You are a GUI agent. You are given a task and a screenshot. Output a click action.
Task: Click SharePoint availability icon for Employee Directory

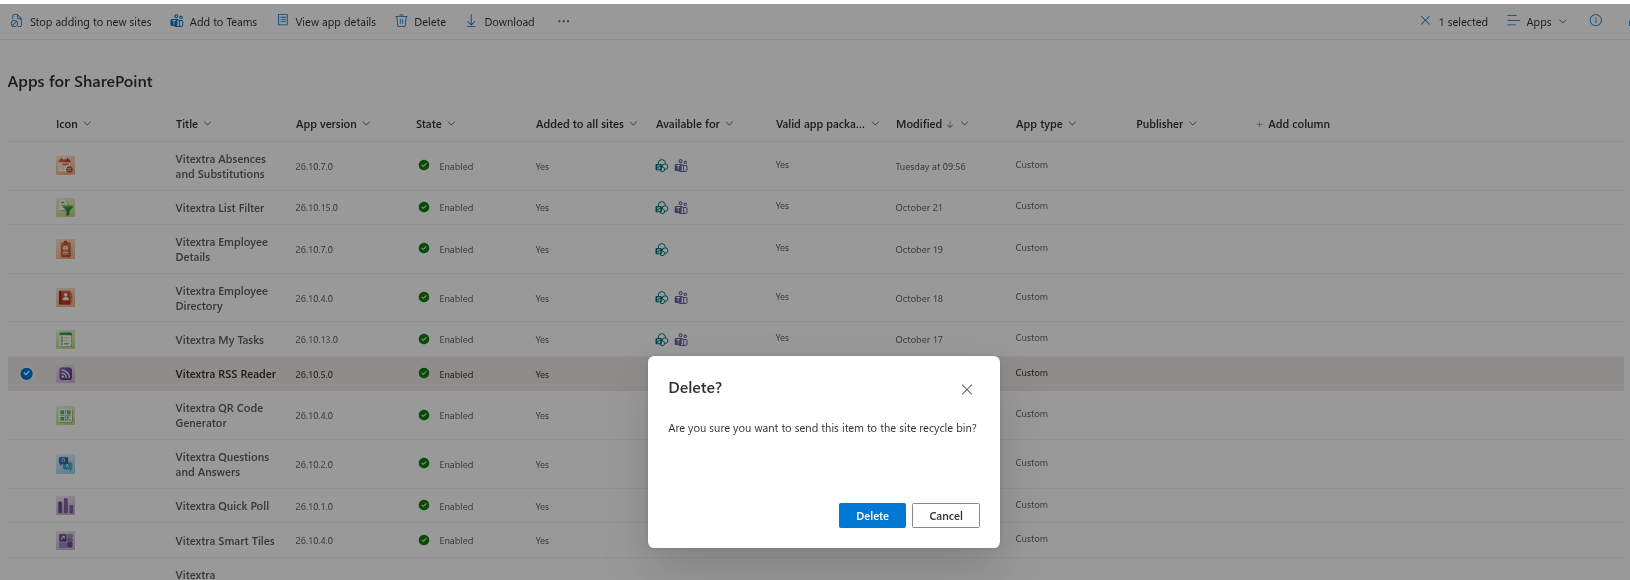tap(662, 298)
